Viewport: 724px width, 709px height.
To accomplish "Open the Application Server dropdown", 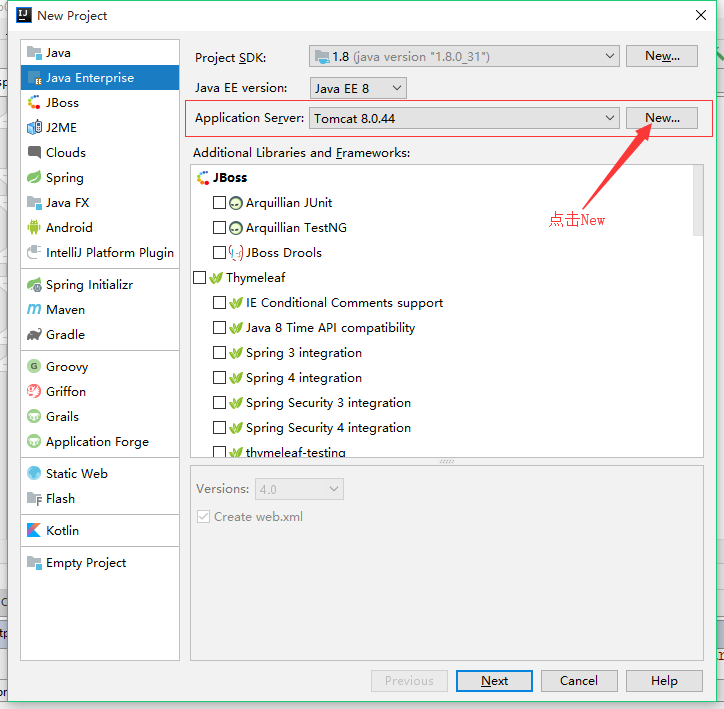I will coord(464,118).
